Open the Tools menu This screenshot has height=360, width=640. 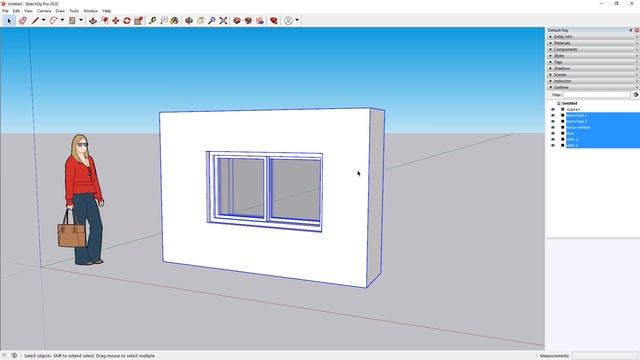(74, 11)
